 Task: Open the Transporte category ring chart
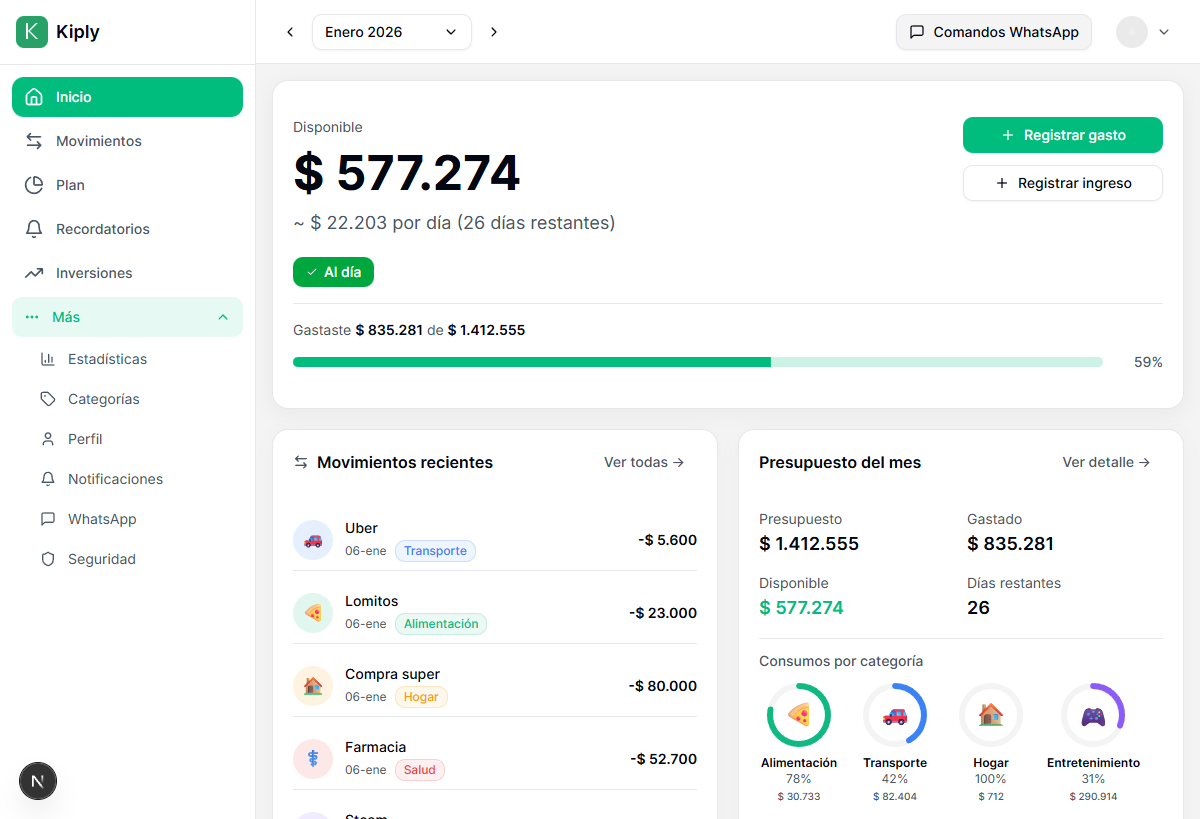pyautogui.click(x=894, y=715)
